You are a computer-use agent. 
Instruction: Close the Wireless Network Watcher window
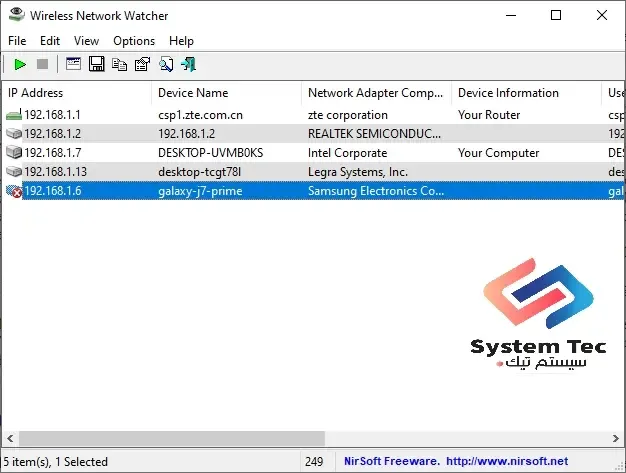click(x=602, y=15)
